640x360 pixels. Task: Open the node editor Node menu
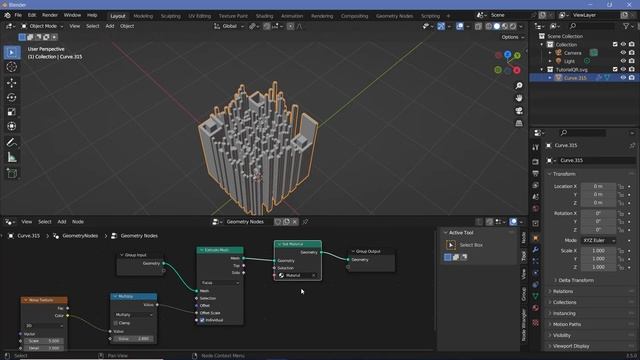coord(78,222)
